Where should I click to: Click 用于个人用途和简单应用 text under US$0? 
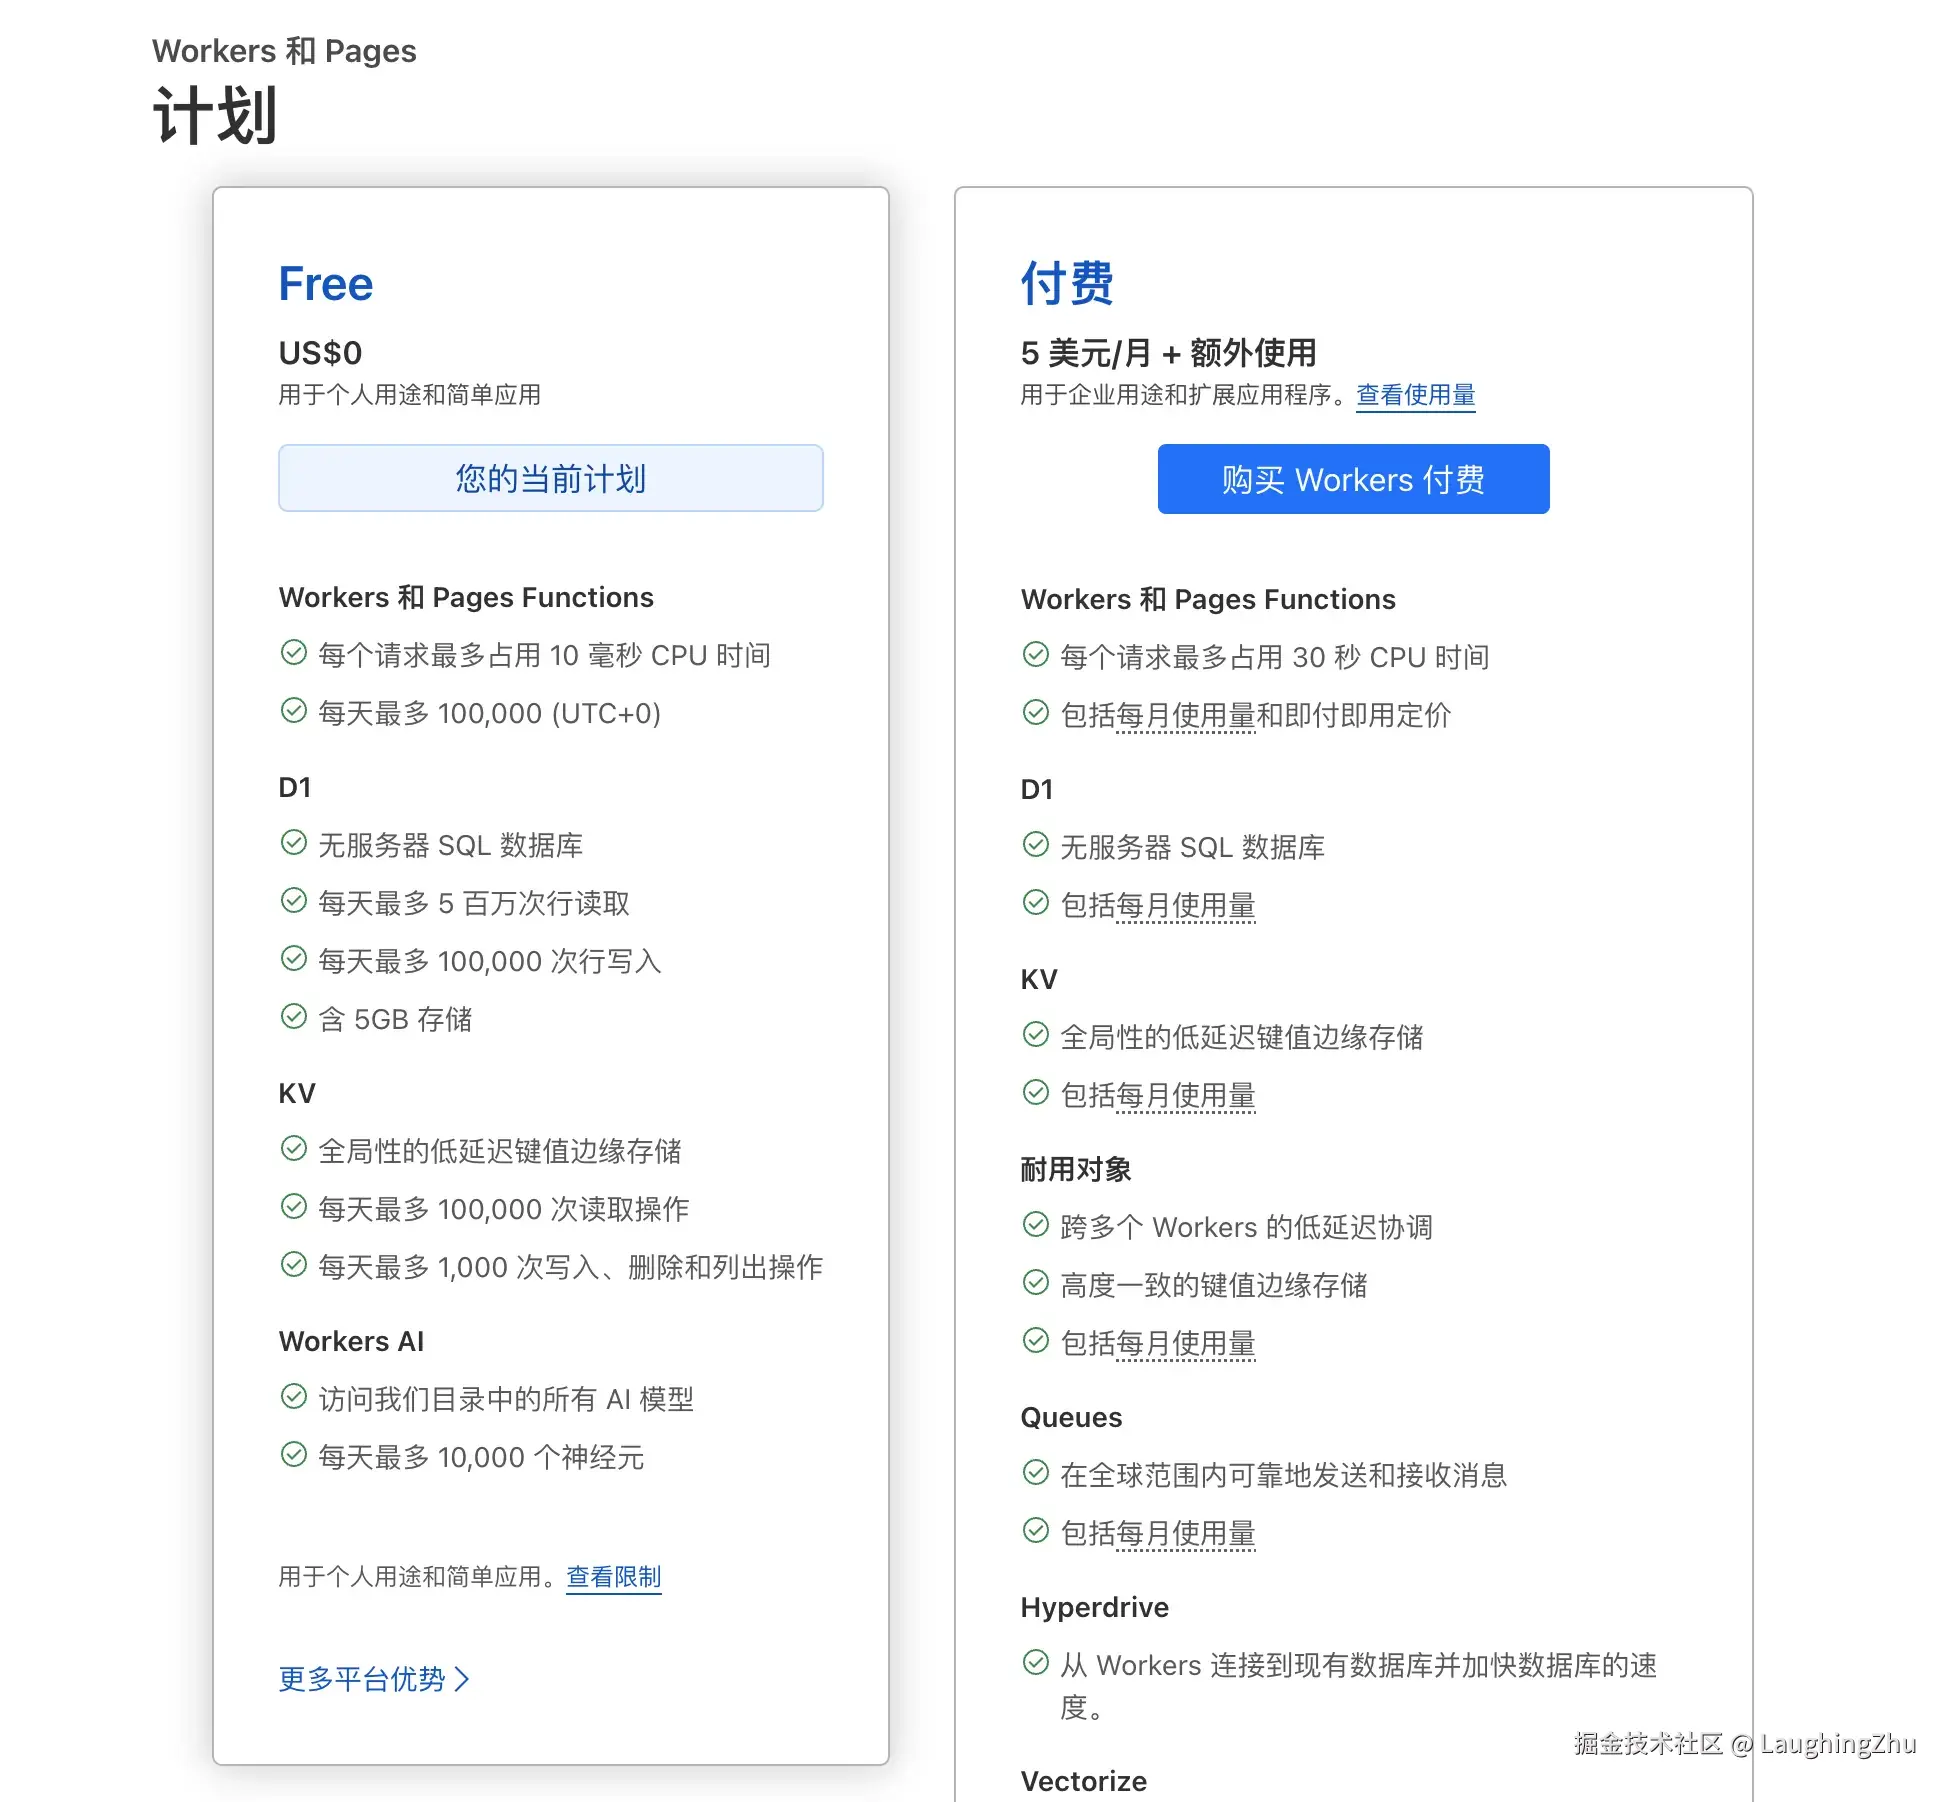click(410, 395)
